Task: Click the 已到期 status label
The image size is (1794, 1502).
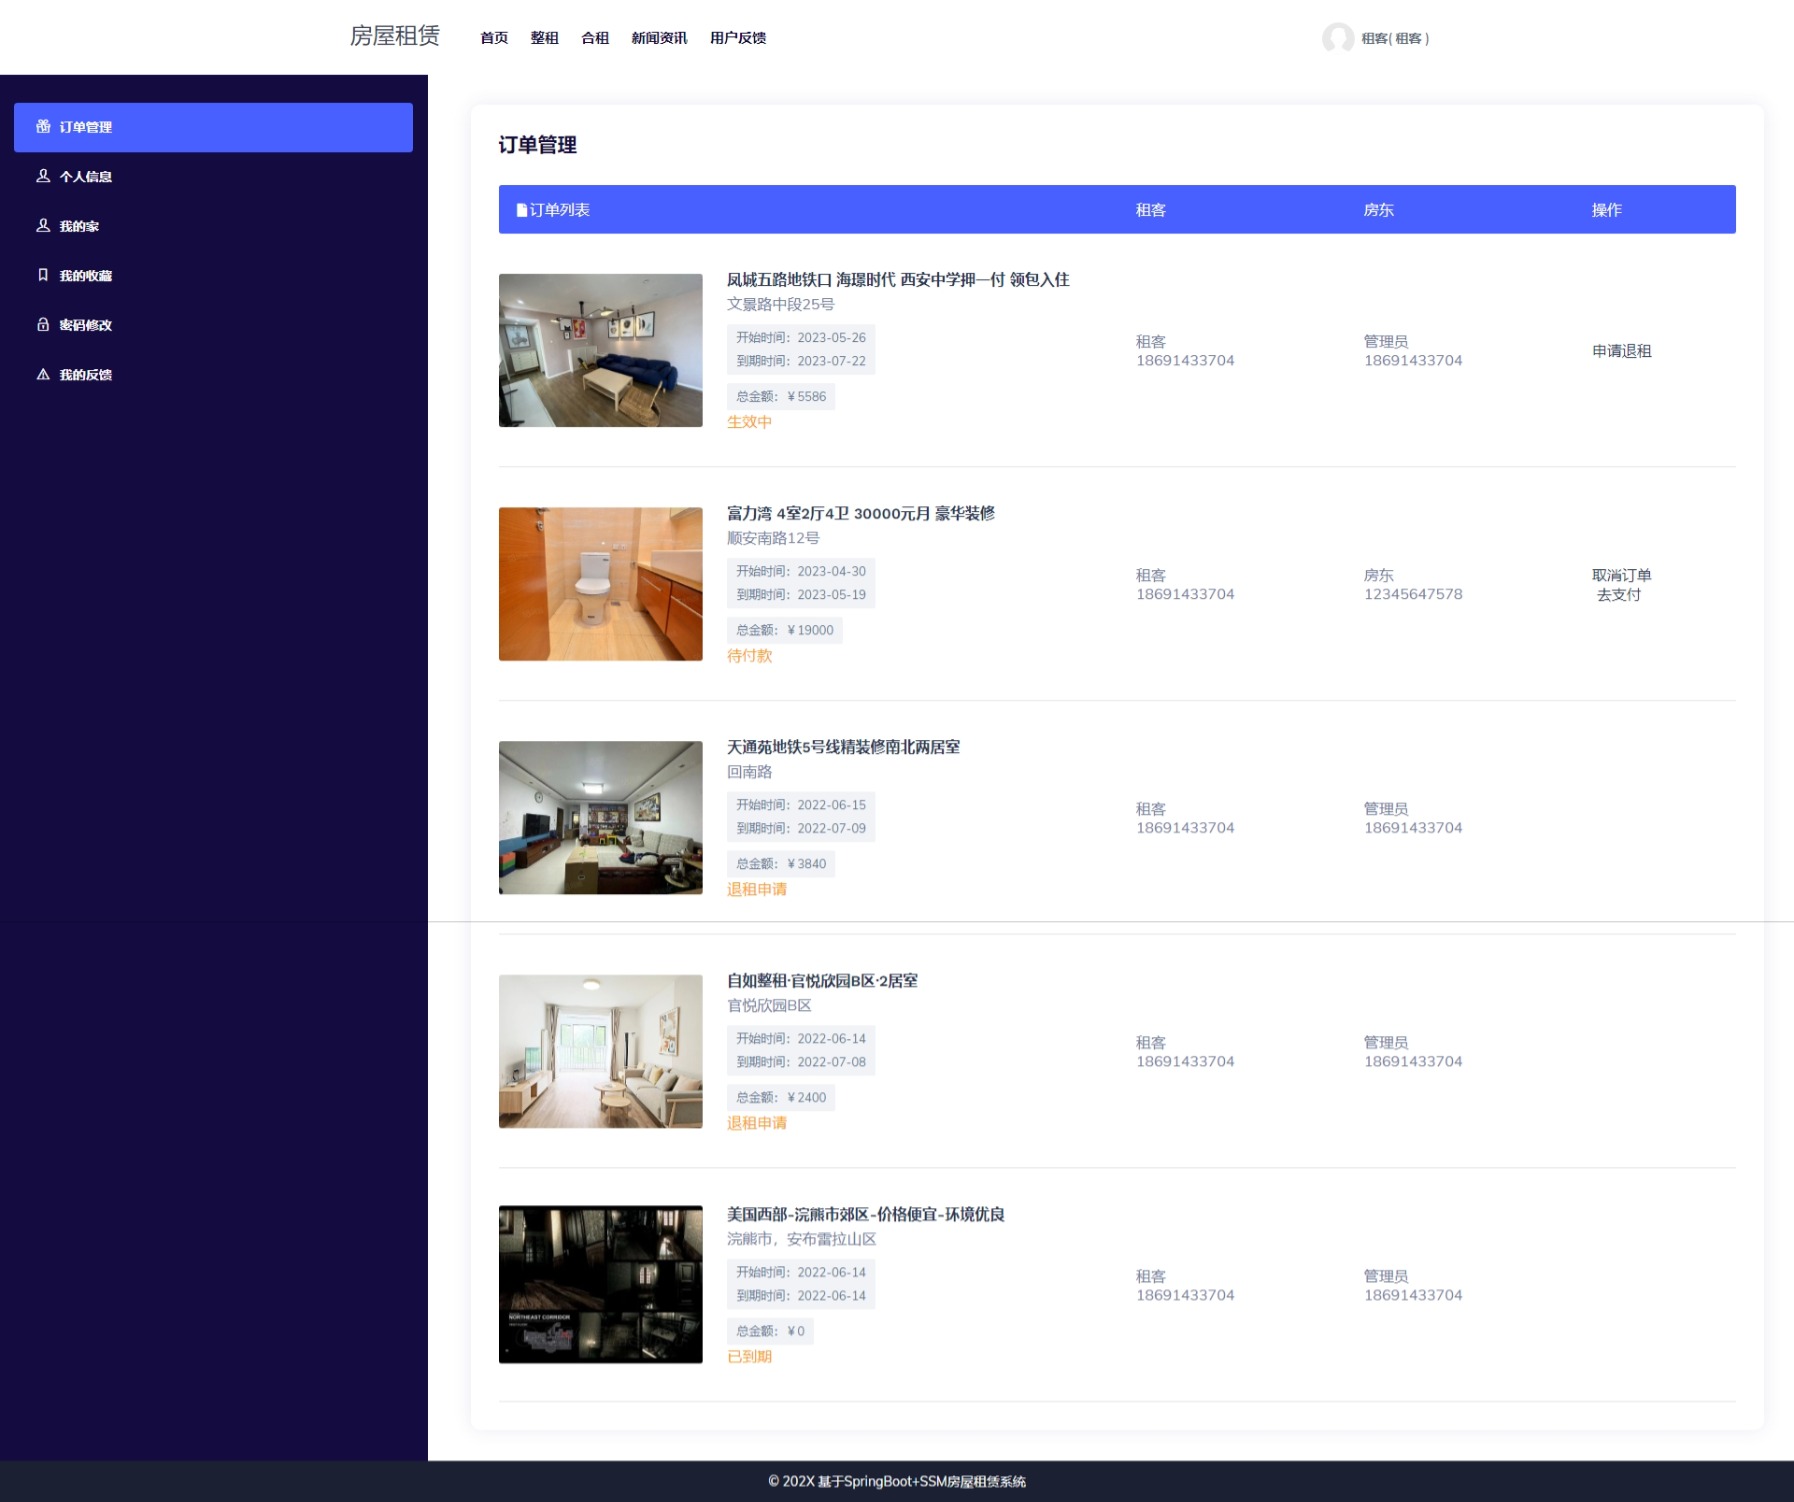Action: pyautogui.click(x=749, y=1357)
